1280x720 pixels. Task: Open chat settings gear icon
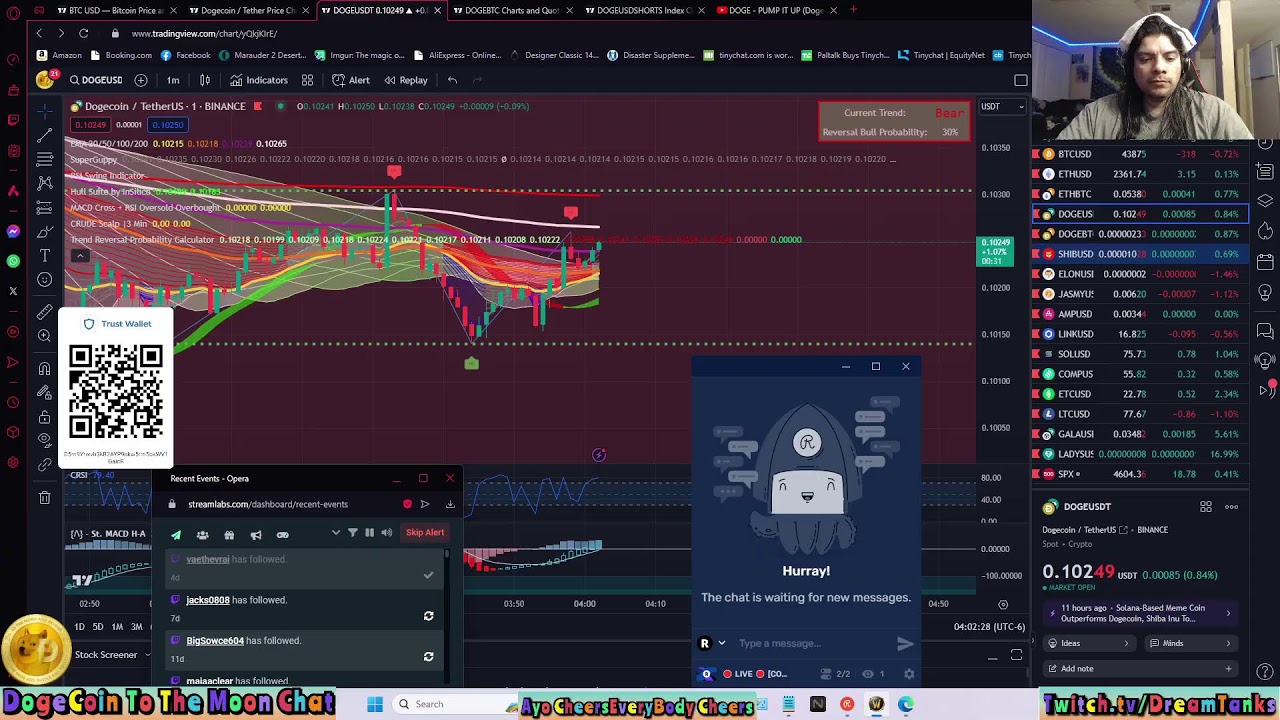coord(908,674)
